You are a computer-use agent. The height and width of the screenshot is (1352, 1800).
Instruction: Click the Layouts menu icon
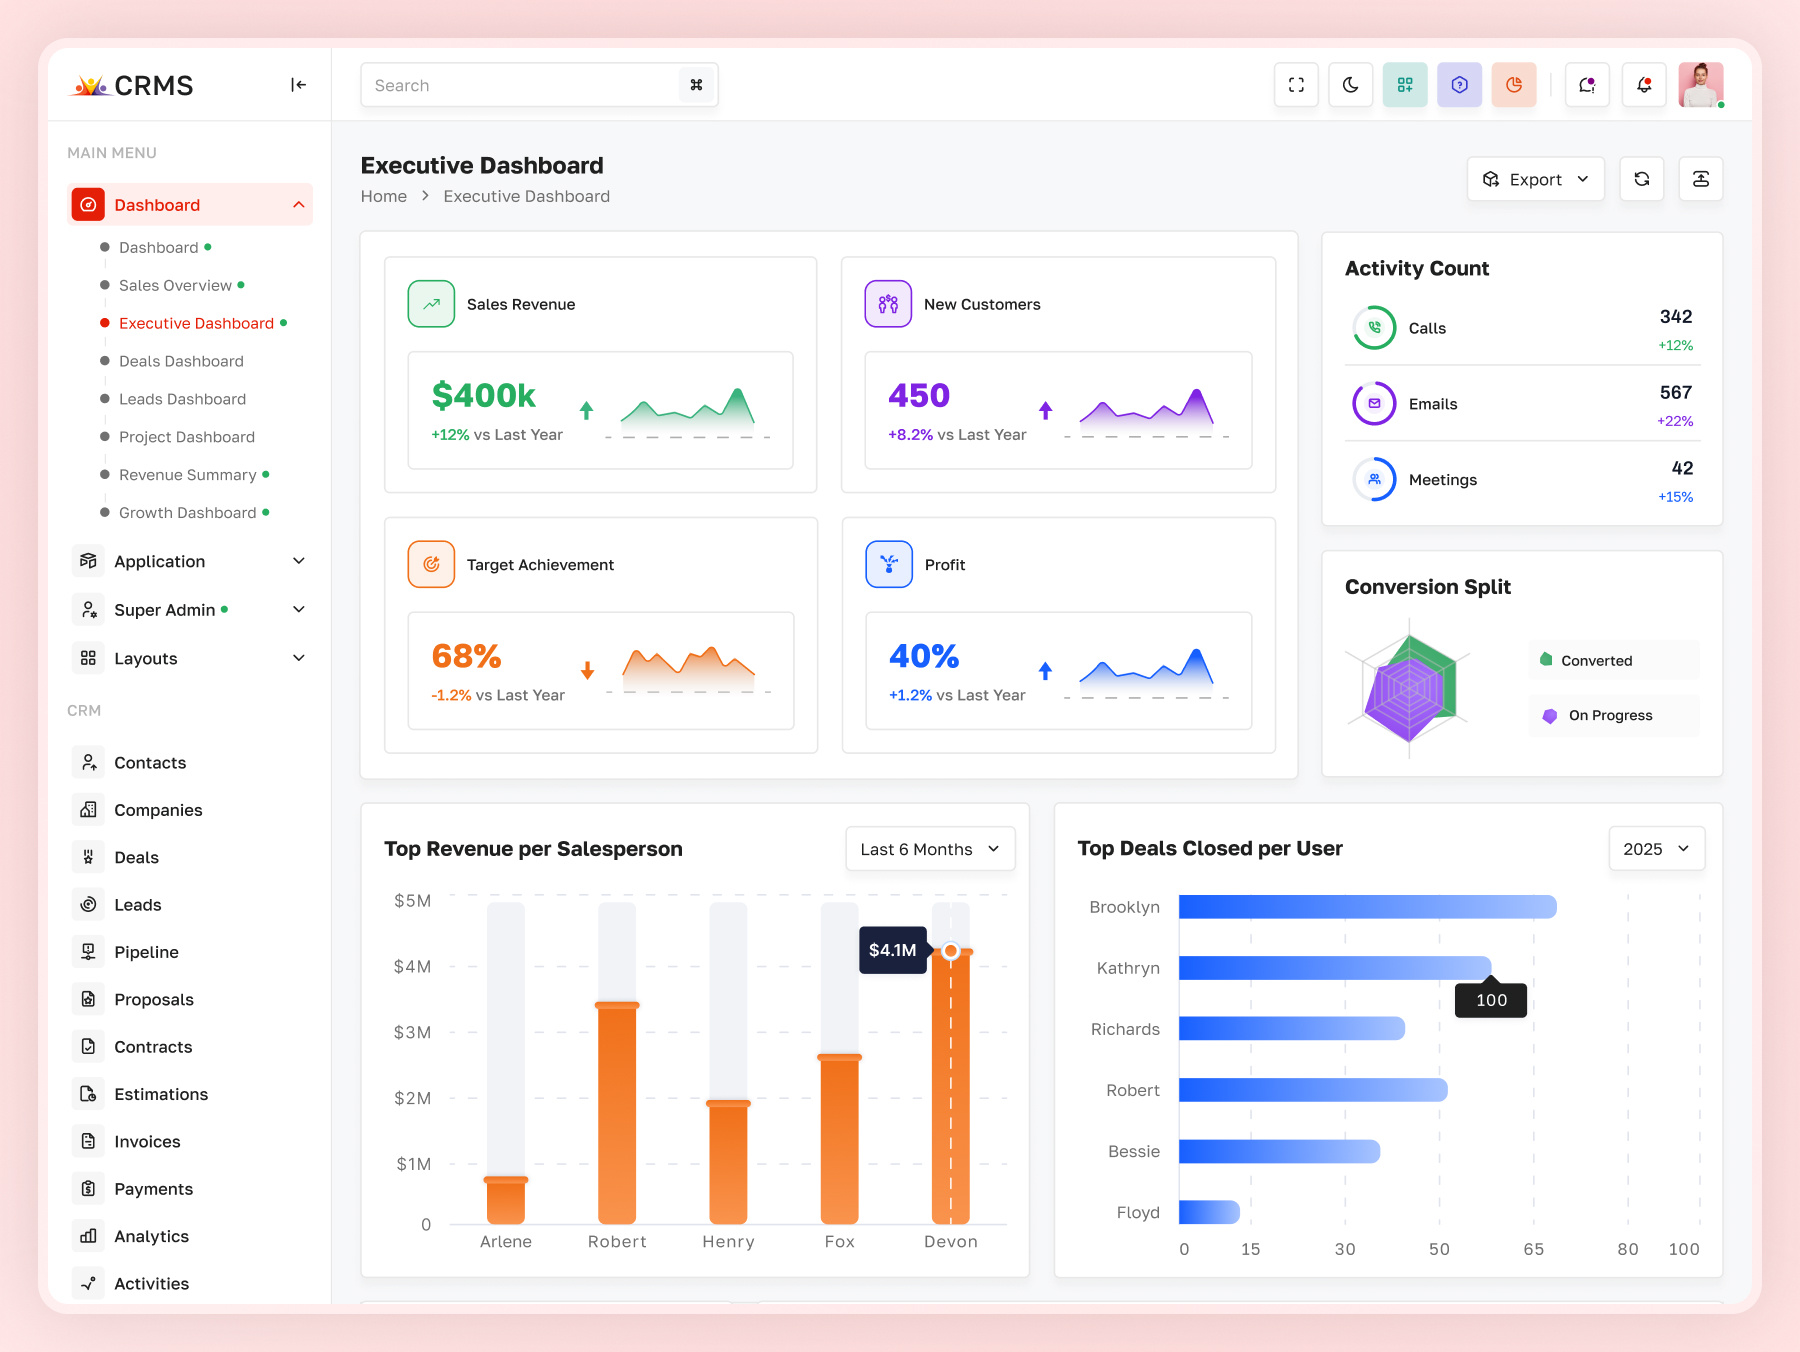pos(88,658)
